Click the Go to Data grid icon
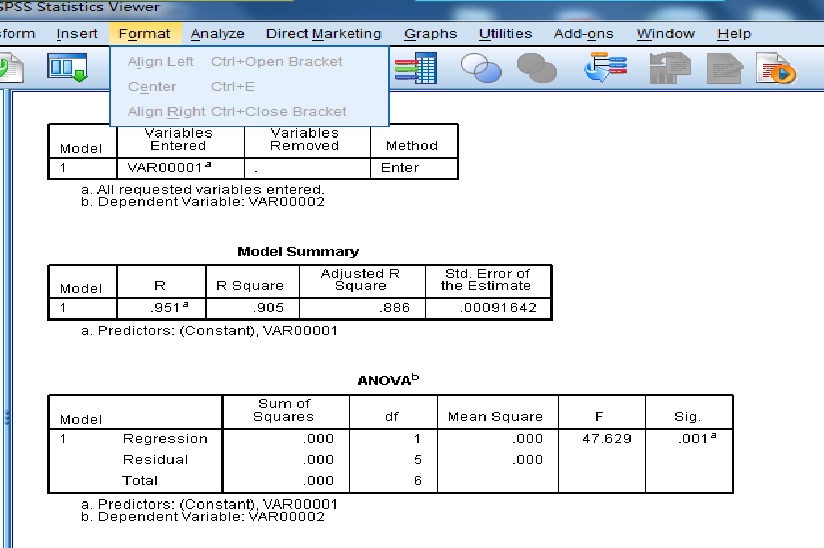 pos(416,68)
